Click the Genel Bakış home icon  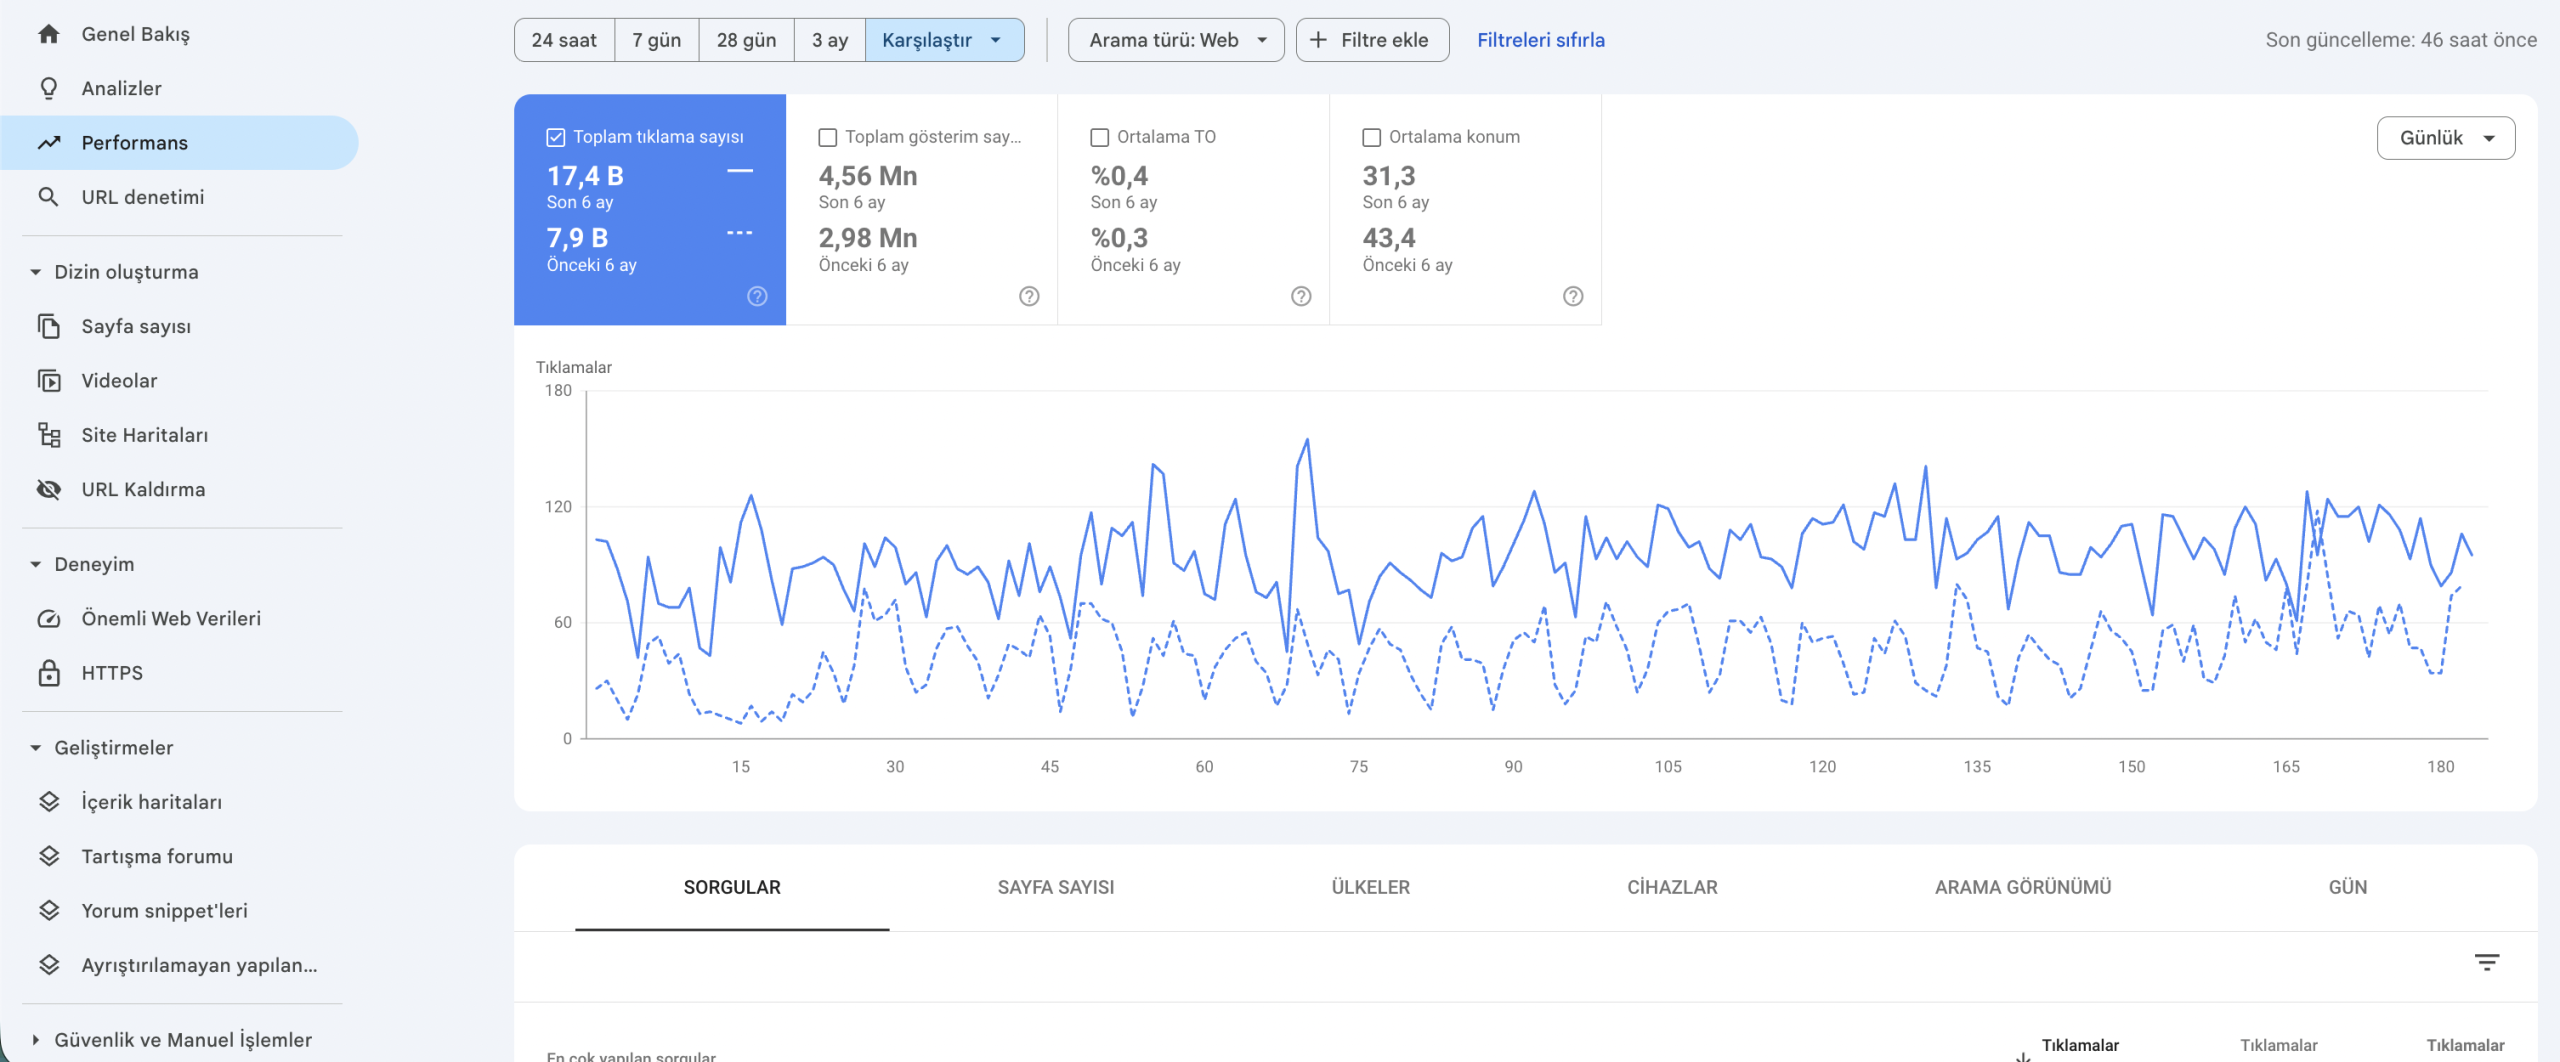(48, 34)
